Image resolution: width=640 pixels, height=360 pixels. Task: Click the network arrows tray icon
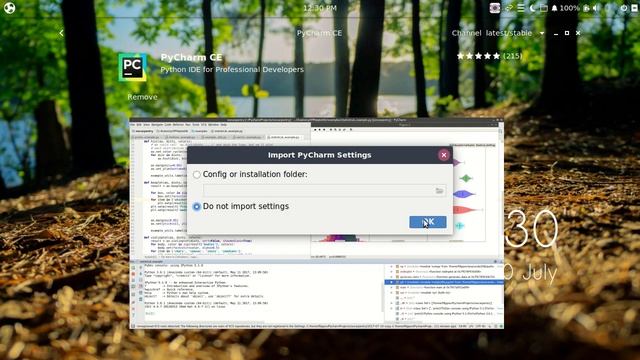(509, 8)
